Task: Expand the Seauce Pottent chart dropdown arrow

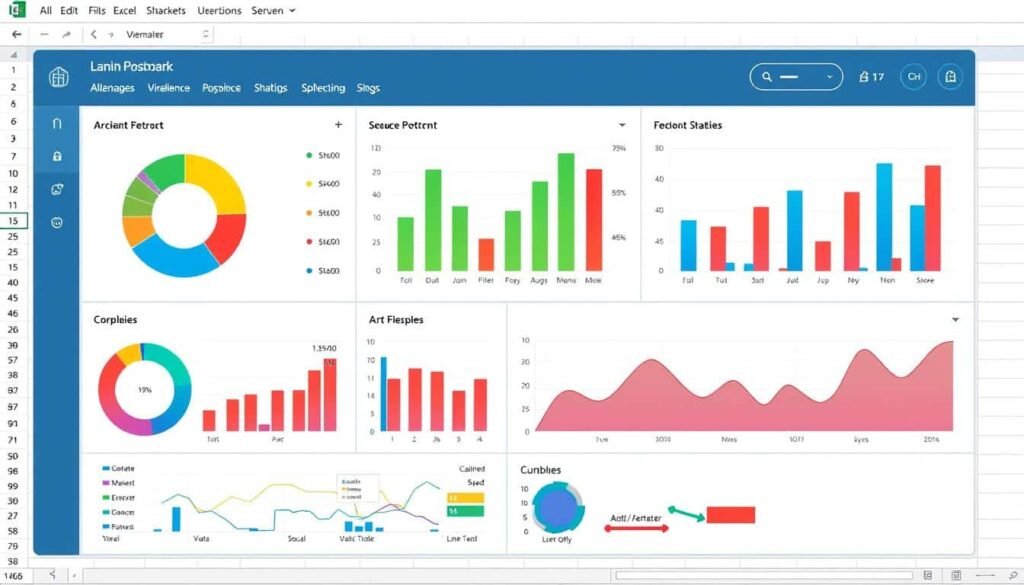Action: pyautogui.click(x=622, y=125)
